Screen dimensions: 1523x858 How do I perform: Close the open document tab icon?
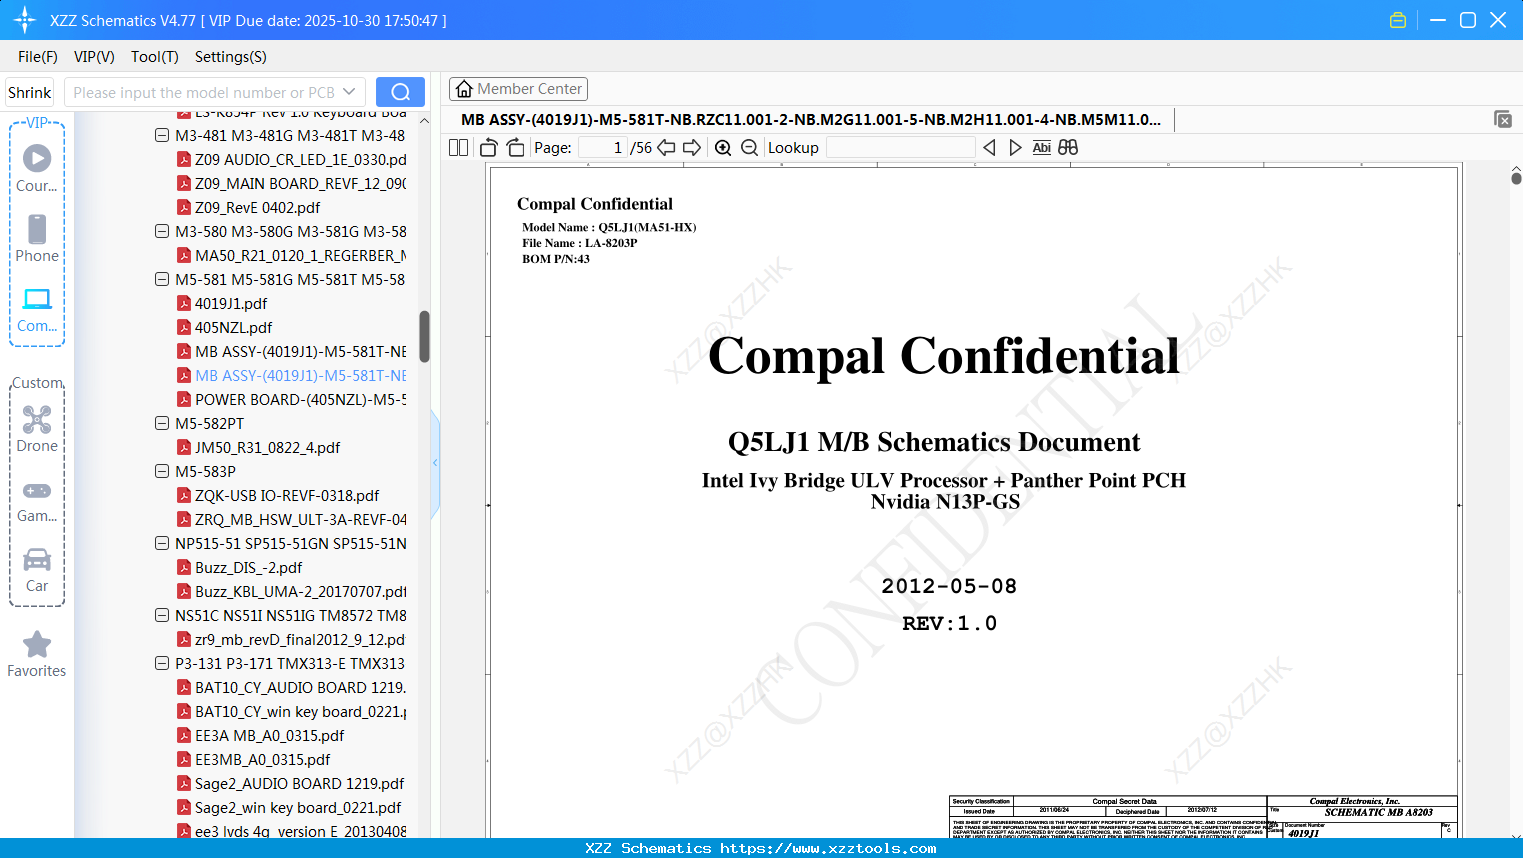pos(1503,119)
